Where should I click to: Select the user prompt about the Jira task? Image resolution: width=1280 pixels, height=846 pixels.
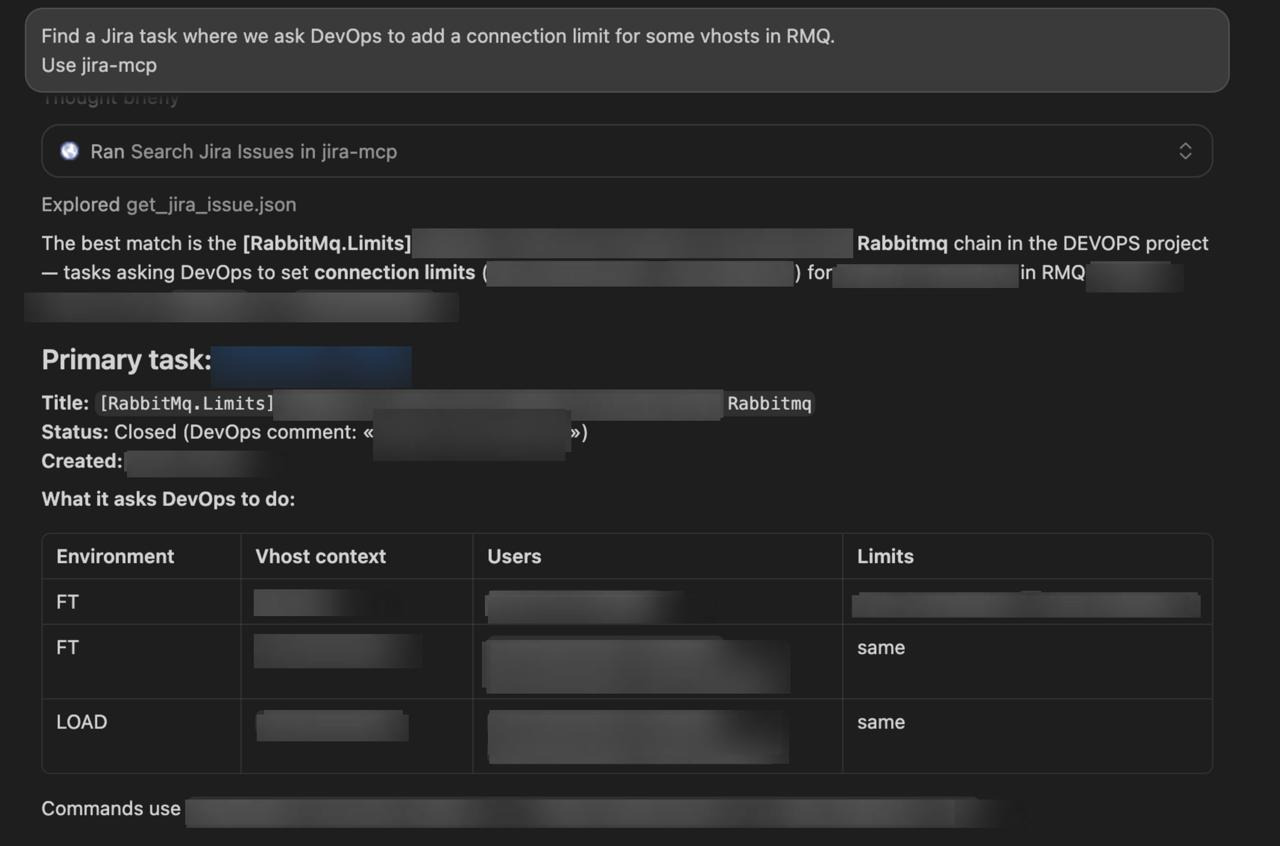click(627, 50)
